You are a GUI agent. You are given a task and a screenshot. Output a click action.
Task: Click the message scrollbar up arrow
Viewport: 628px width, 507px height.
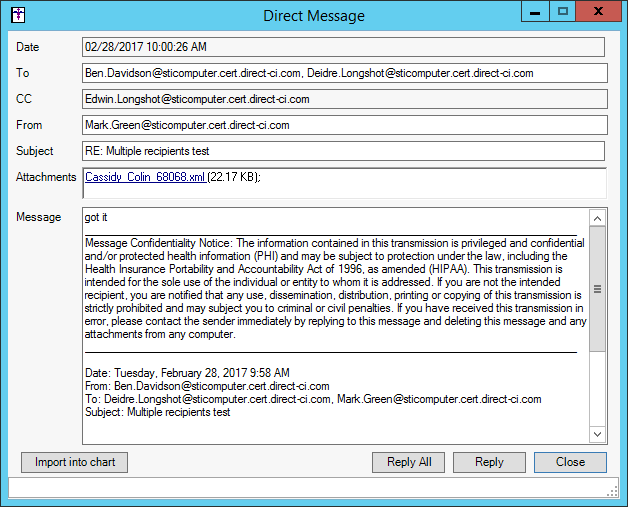point(597,218)
